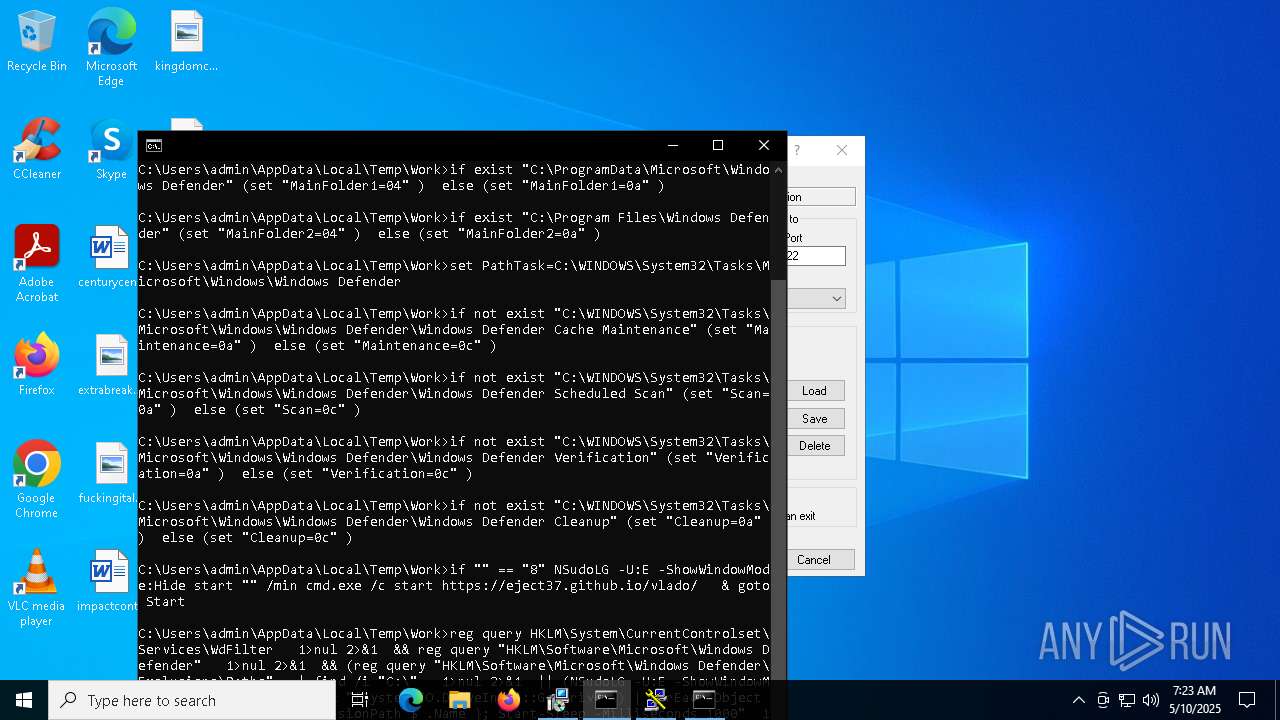Click the help question mark in the dialog
Image resolution: width=1280 pixels, height=720 pixels.
797,150
